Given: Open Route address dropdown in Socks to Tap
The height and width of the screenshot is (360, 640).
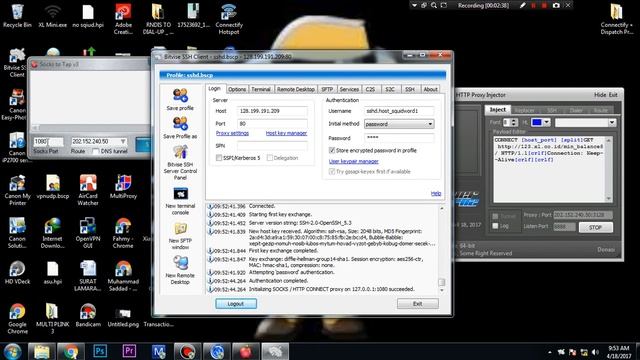Looking at the screenshot, I should click(123, 141).
